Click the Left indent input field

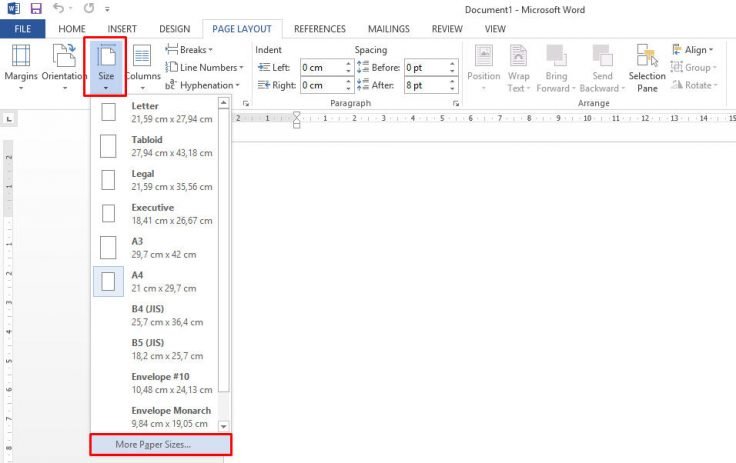tap(325, 68)
